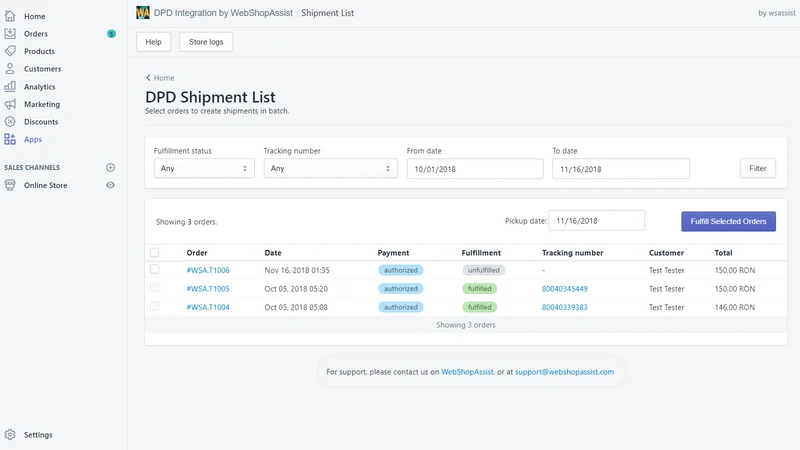This screenshot has width=800, height=450.
Task: Click the Tracking number column header
Action: pos(572,253)
